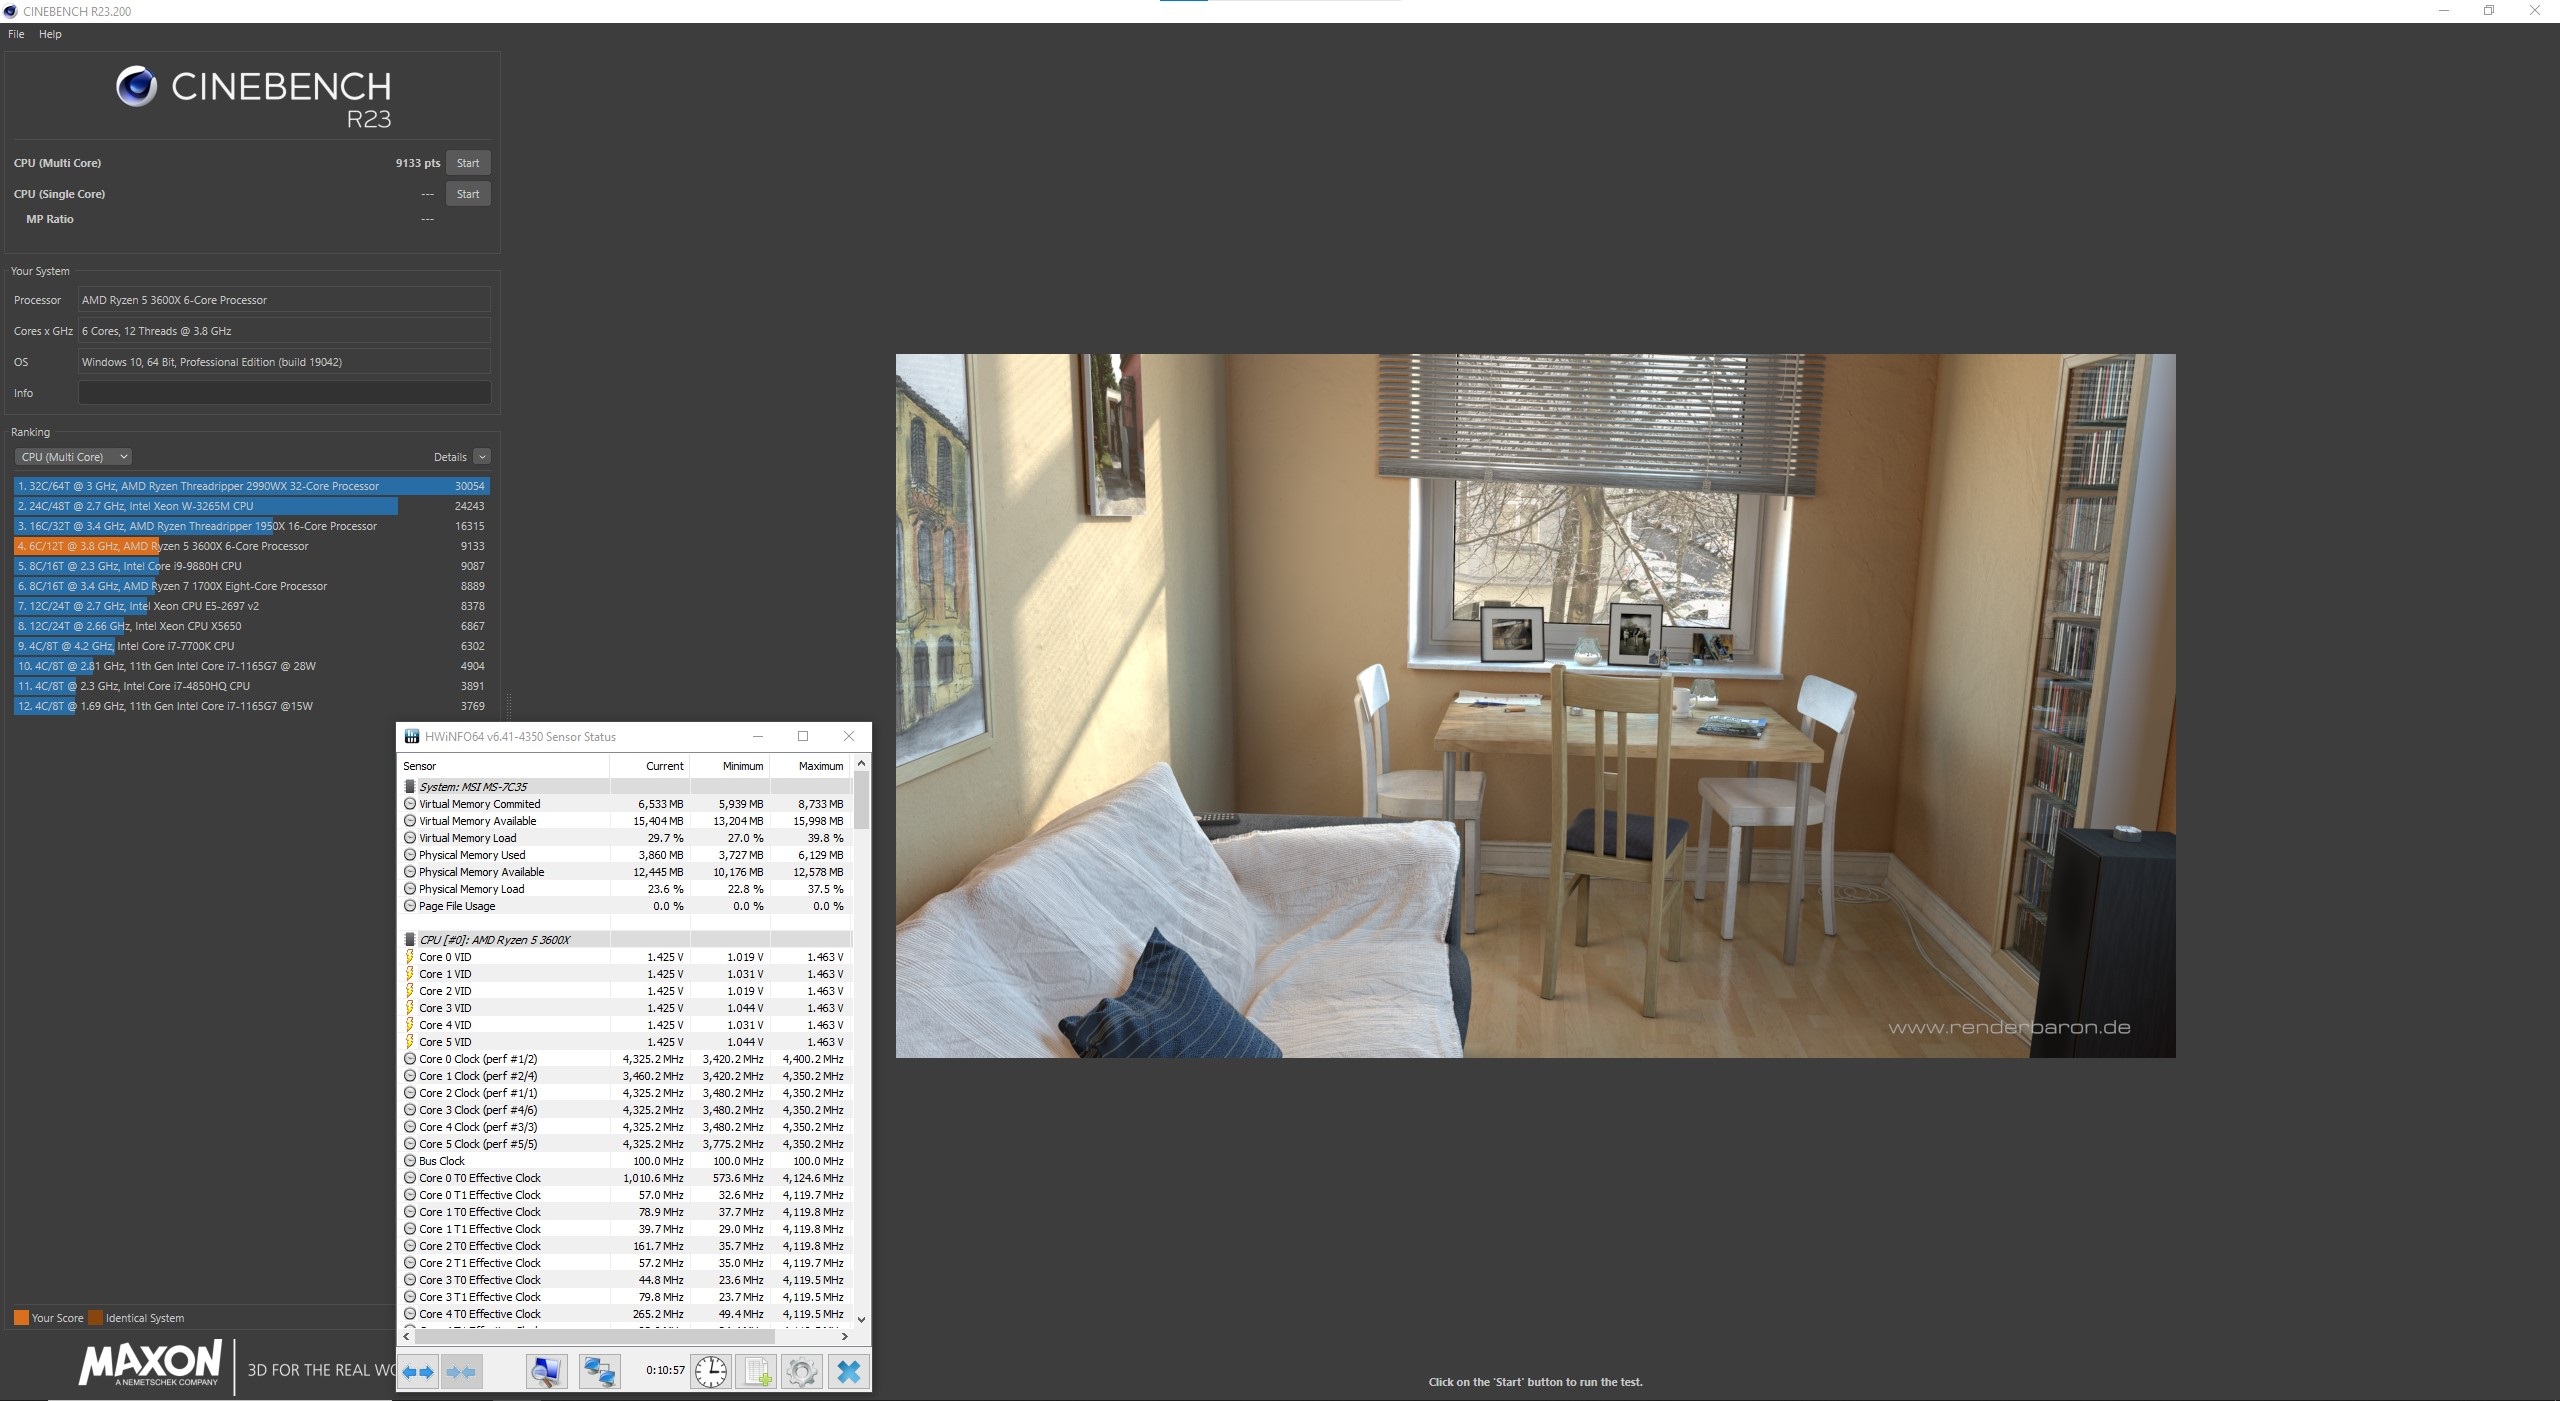Click the Current column header

point(649,766)
